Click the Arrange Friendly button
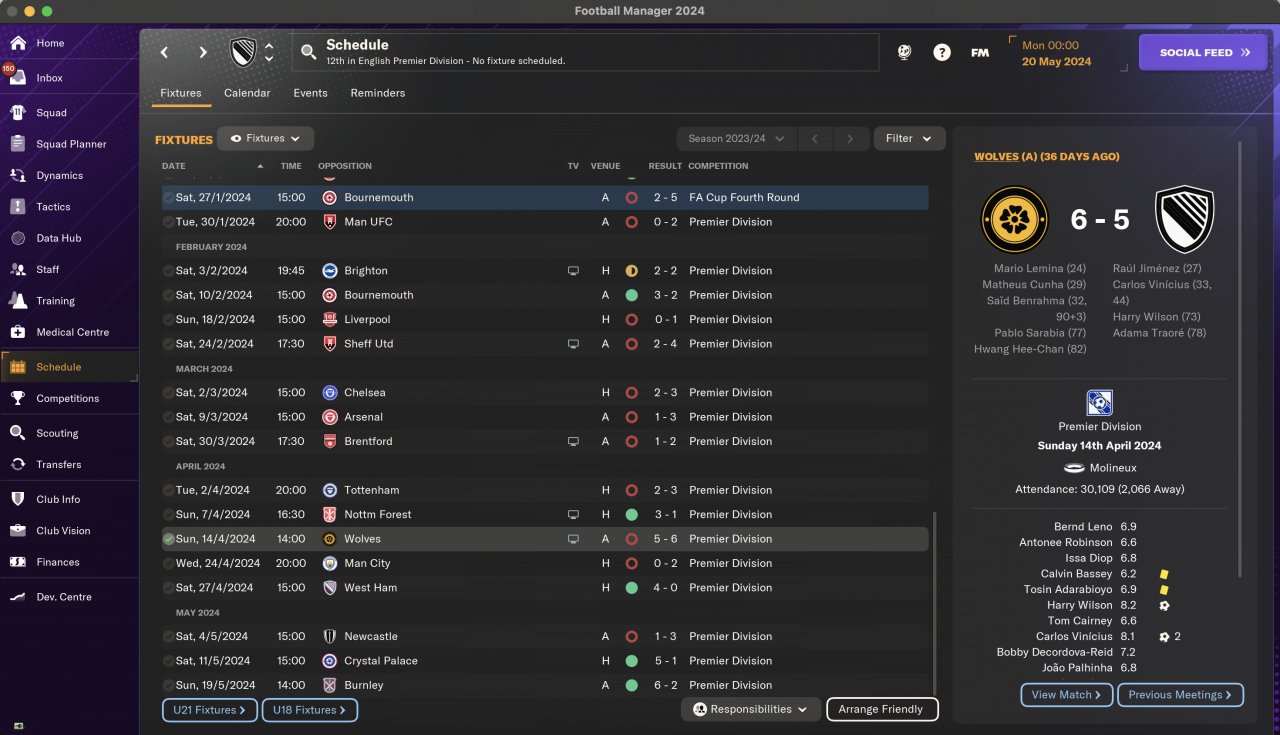This screenshot has height=735, width=1280. [882, 709]
